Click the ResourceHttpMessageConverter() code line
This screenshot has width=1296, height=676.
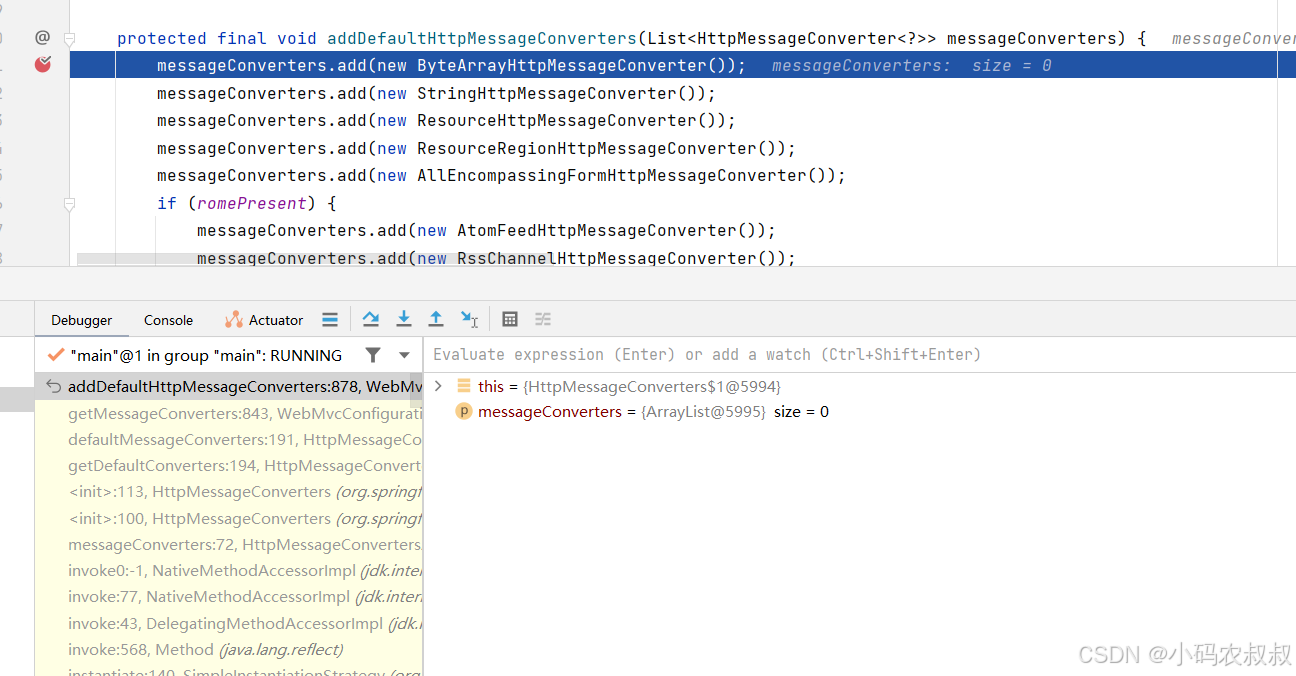(x=446, y=120)
